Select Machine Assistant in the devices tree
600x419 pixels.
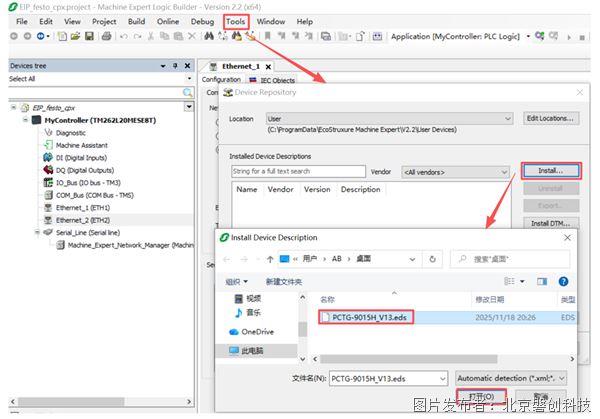(x=81, y=145)
